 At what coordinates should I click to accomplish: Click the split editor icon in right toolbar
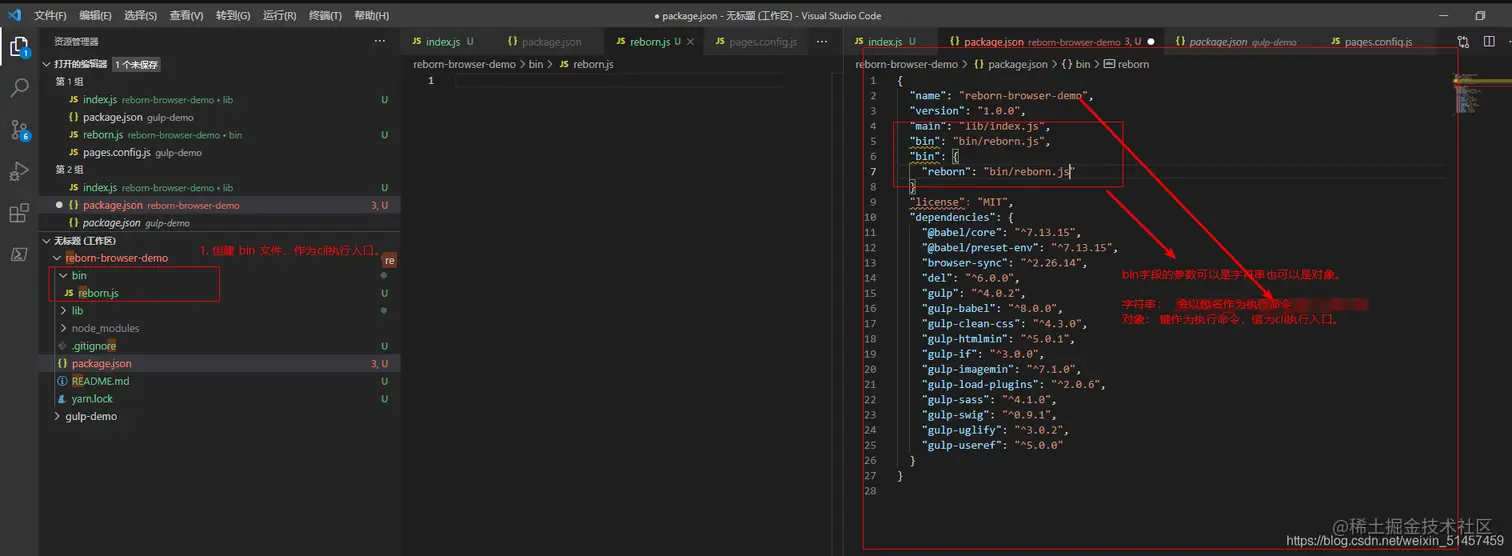1489,41
